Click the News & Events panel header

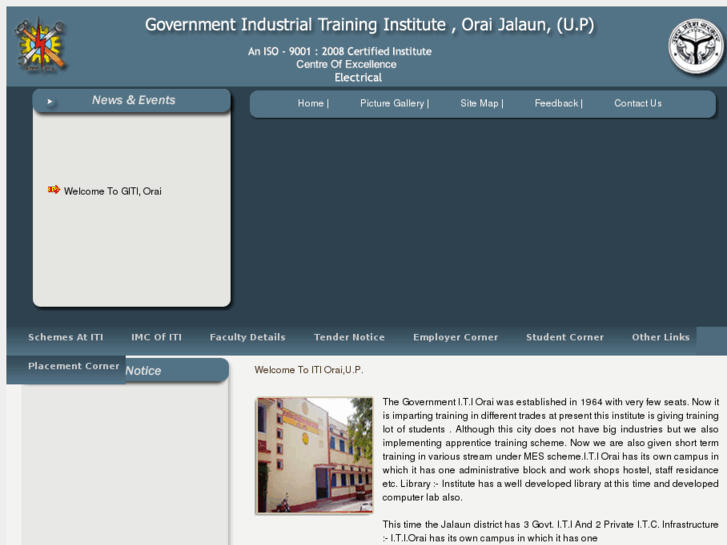click(132, 101)
